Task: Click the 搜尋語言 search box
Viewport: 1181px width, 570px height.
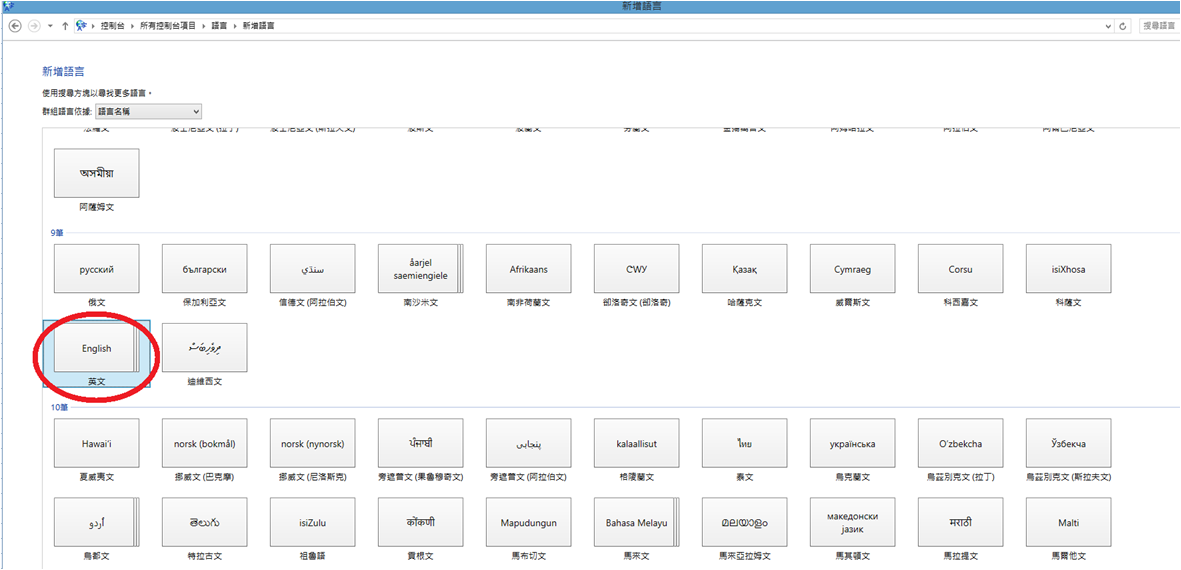Action: coord(1158,25)
